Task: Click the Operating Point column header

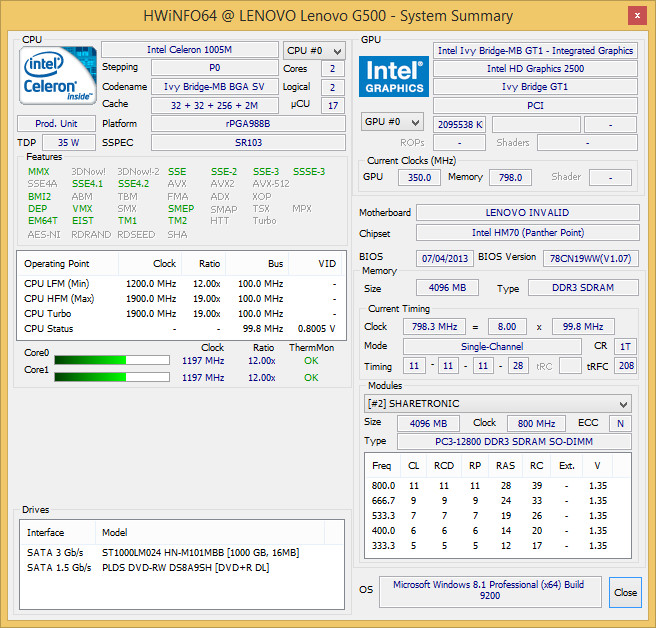Action: [x=68, y=264]
